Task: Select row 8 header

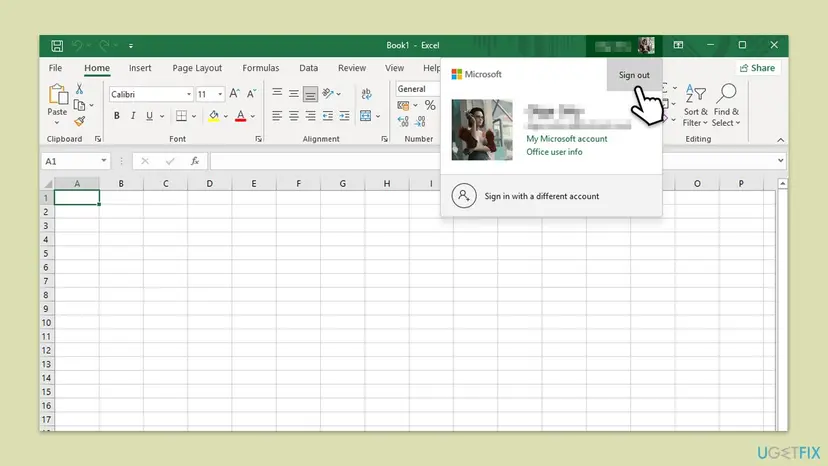Action: [x=46, y=295]
